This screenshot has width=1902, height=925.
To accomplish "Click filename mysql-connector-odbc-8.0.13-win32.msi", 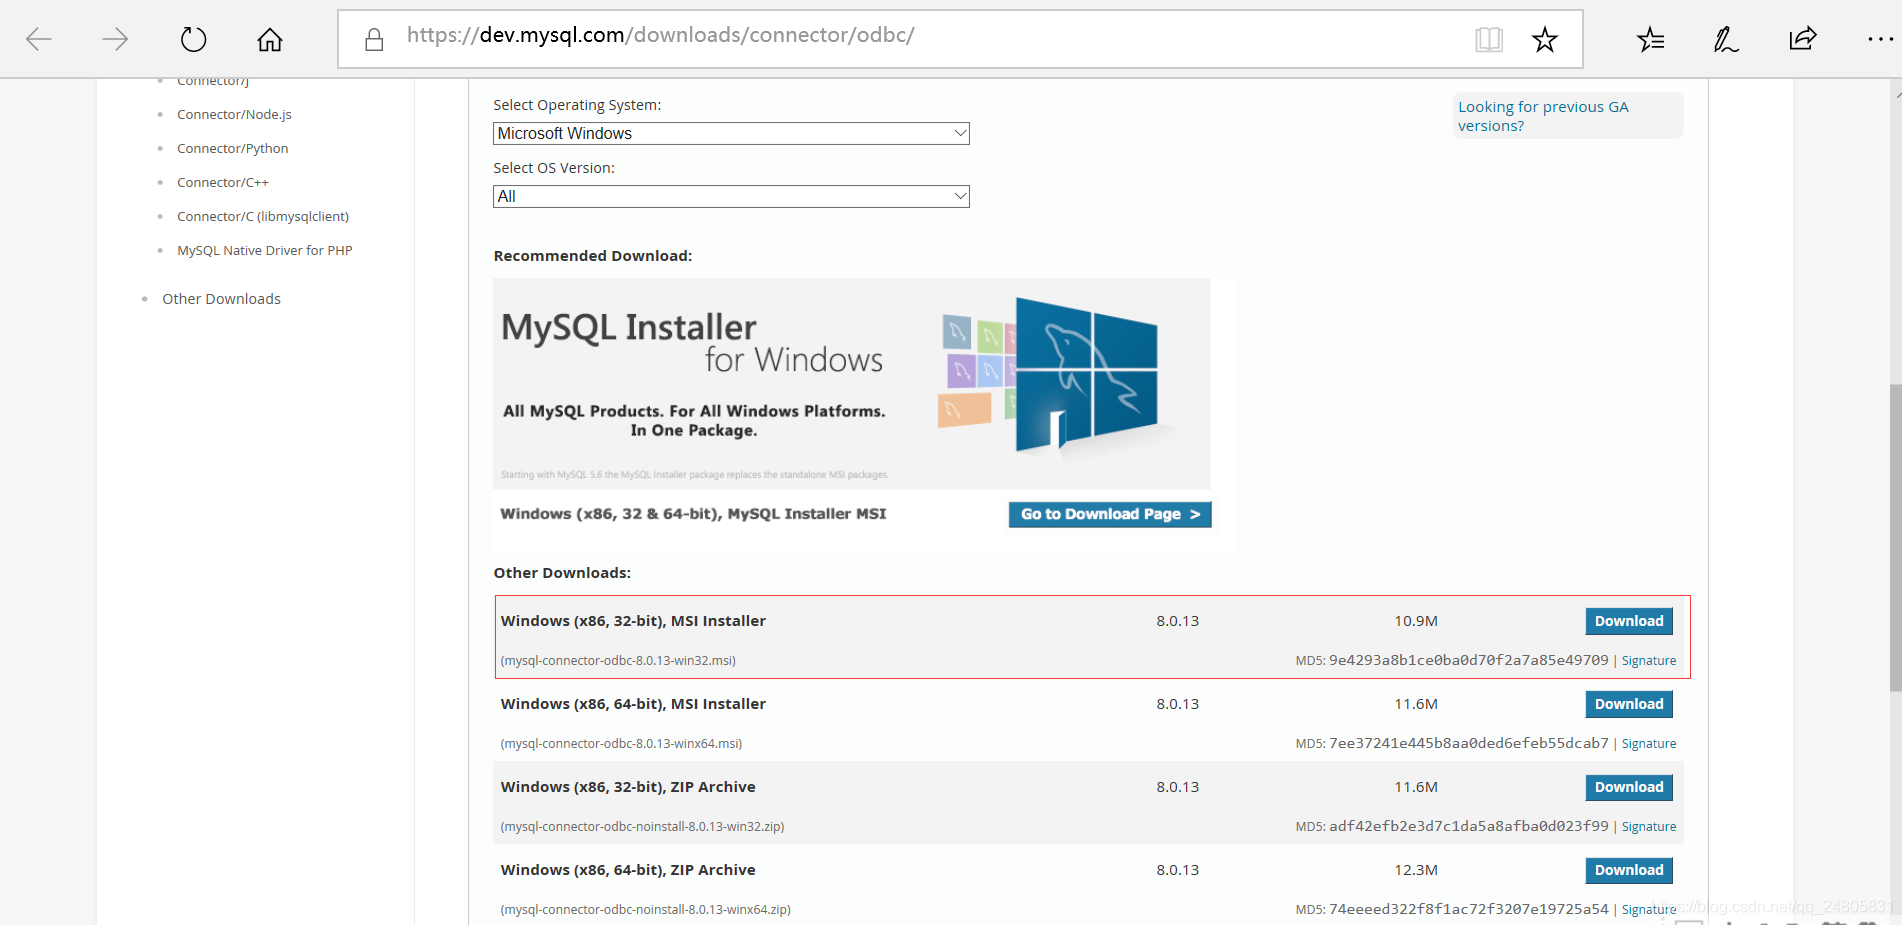I will [618, 661].
